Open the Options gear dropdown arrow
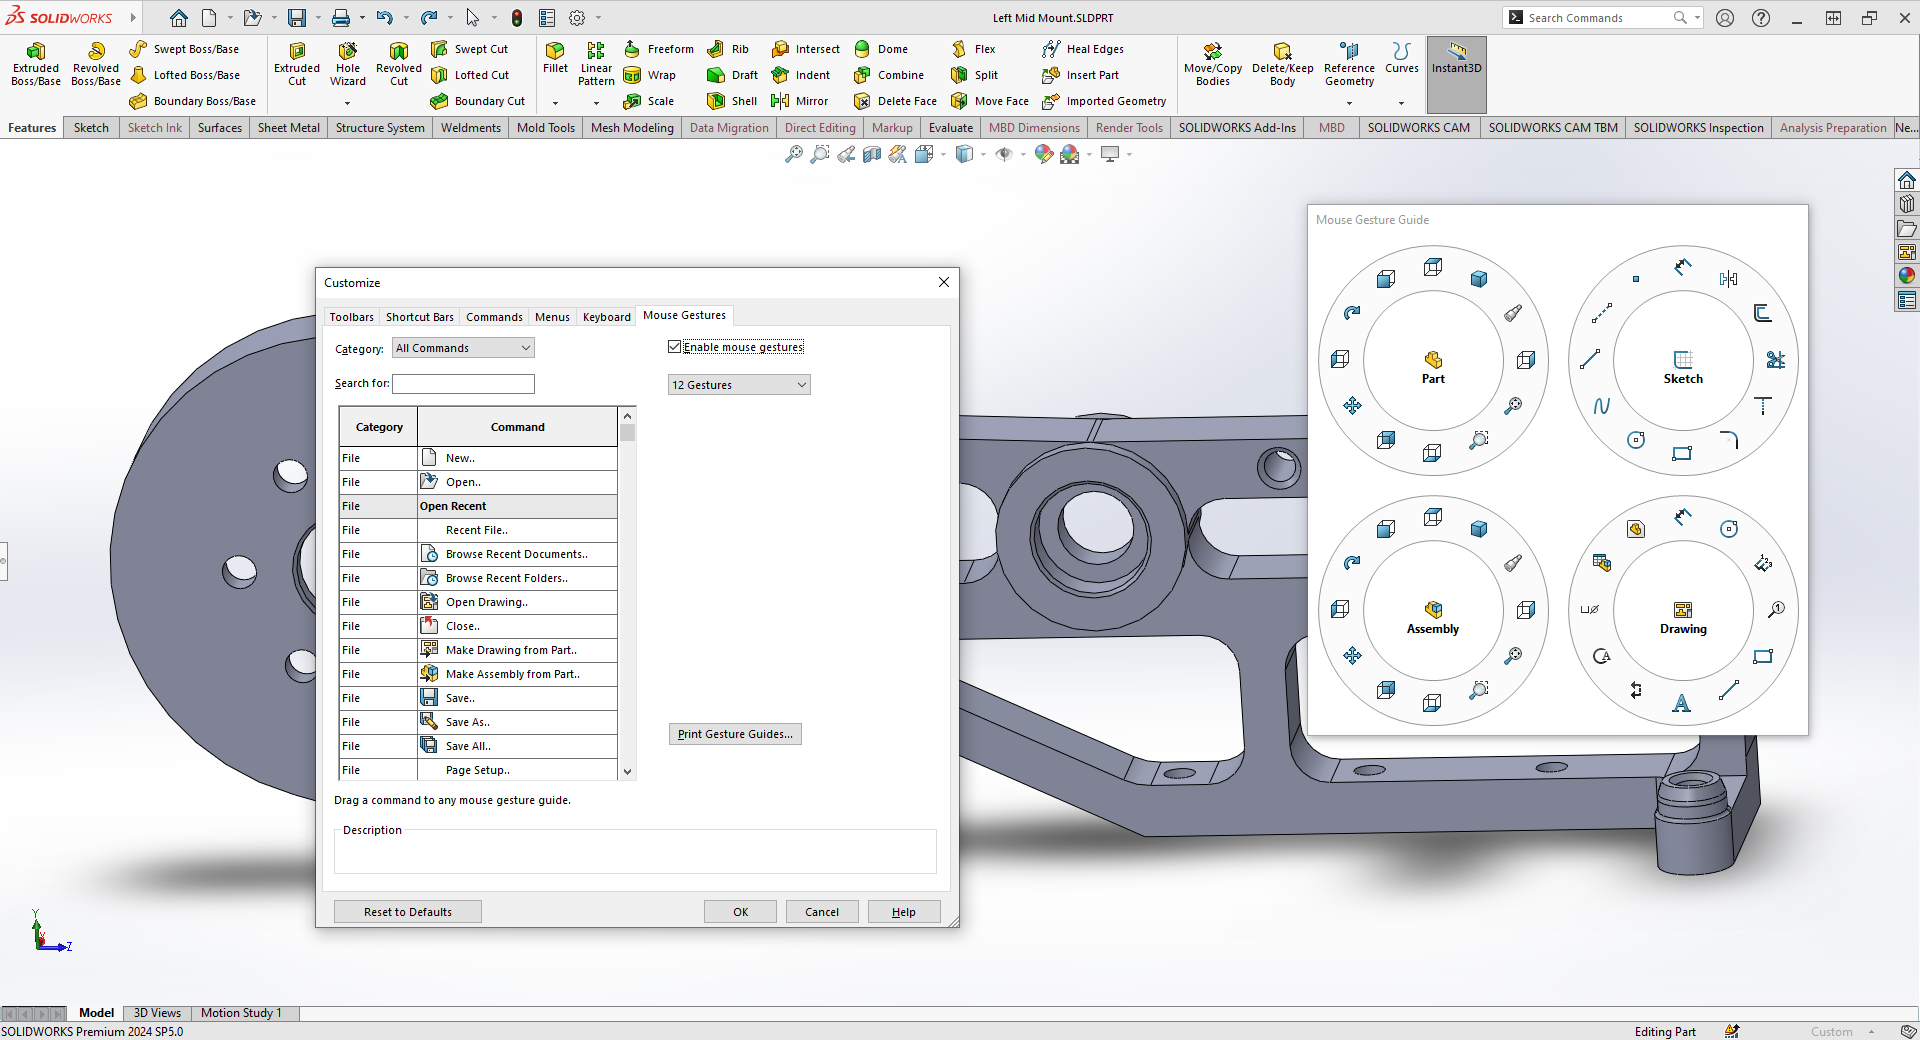The image size is (1920, 1040). click(599, 18)
